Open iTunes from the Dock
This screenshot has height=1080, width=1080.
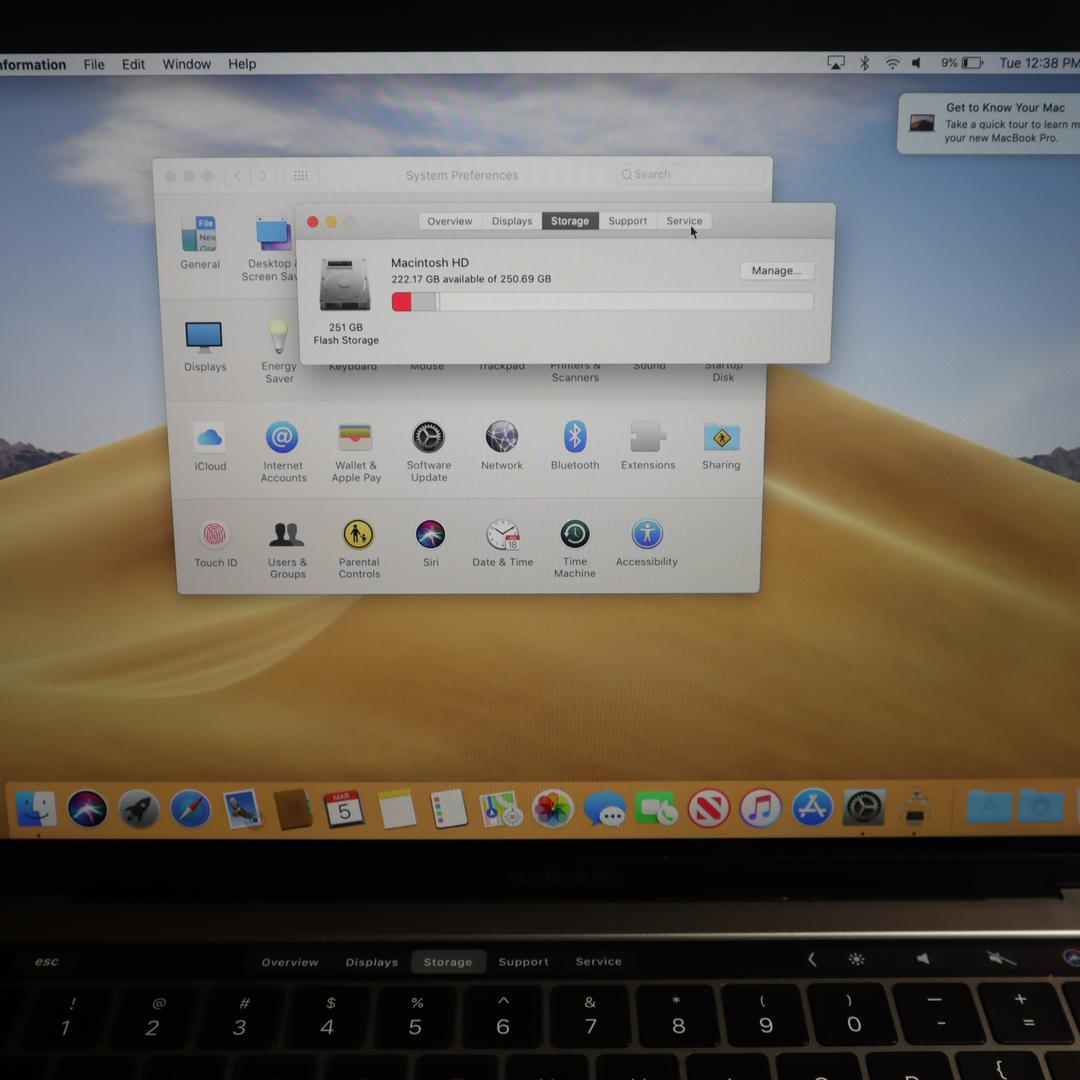coord(760,809)
